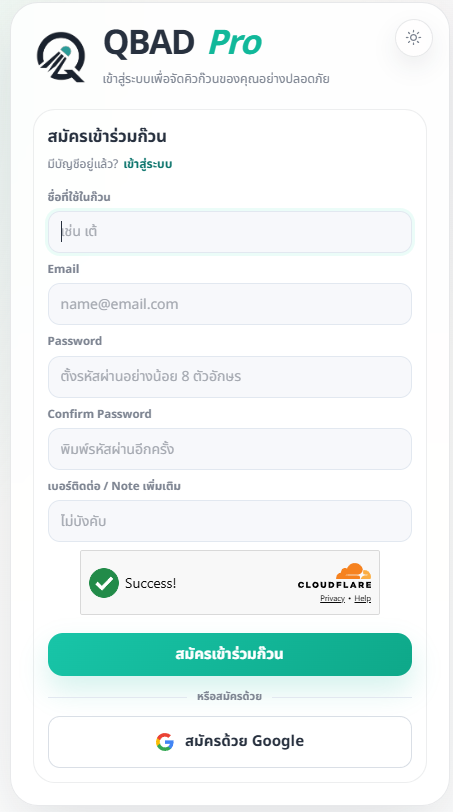Select the Password field
453x812 pixels.
(230, 376)
